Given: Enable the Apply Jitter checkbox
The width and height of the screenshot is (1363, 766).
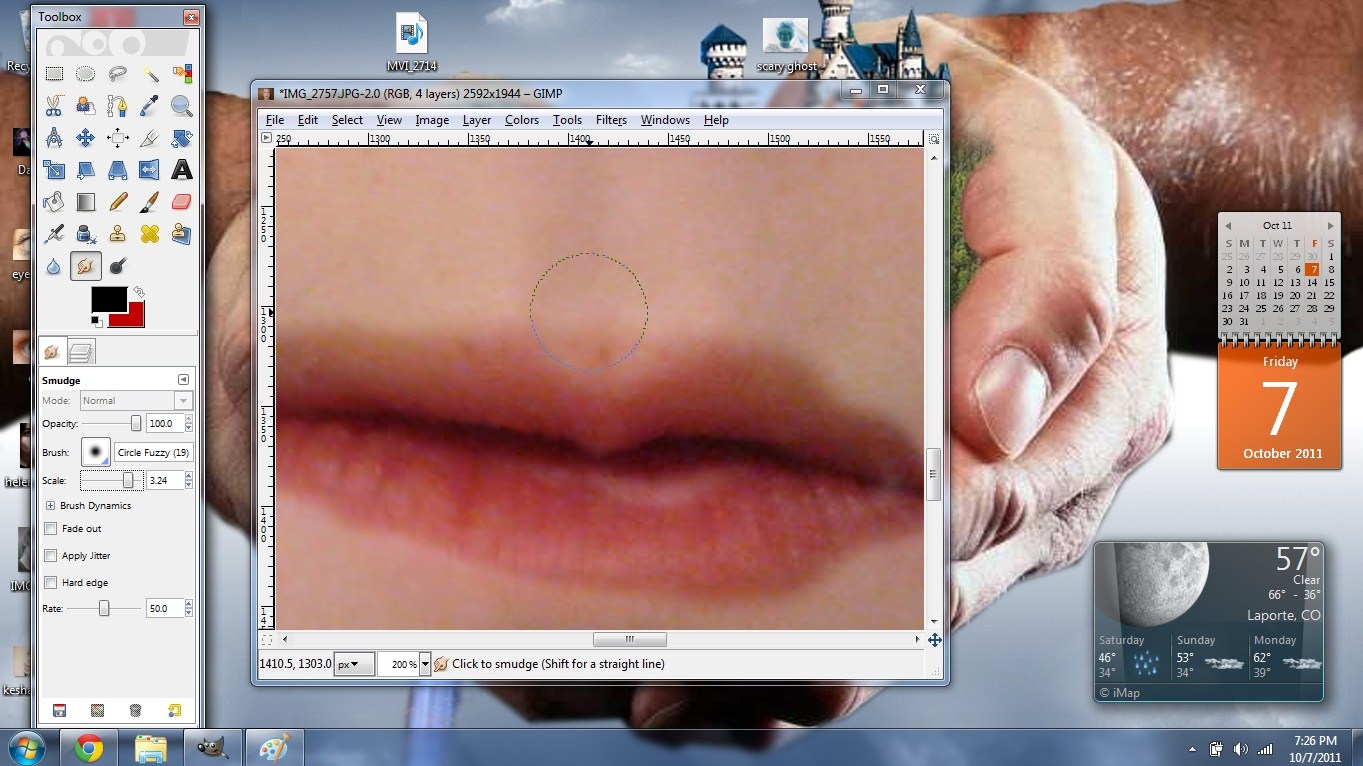Looking at the screenshot, I should (x=51, y=555).
